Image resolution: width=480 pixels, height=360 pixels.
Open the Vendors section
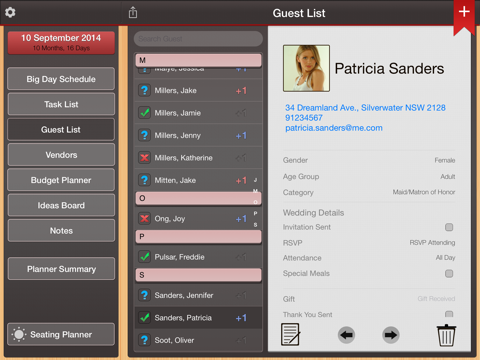point(61,155)
